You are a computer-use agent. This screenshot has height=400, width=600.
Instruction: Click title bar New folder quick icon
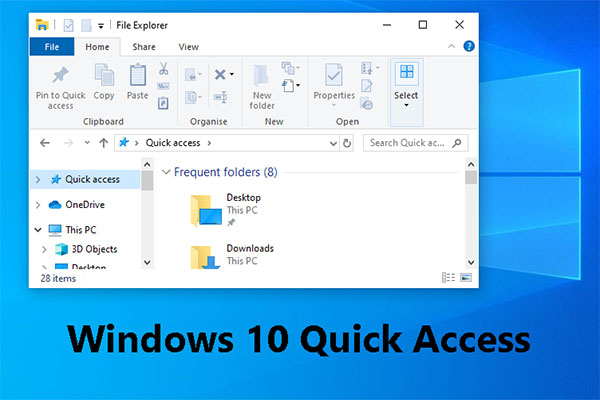click(86, 26)
